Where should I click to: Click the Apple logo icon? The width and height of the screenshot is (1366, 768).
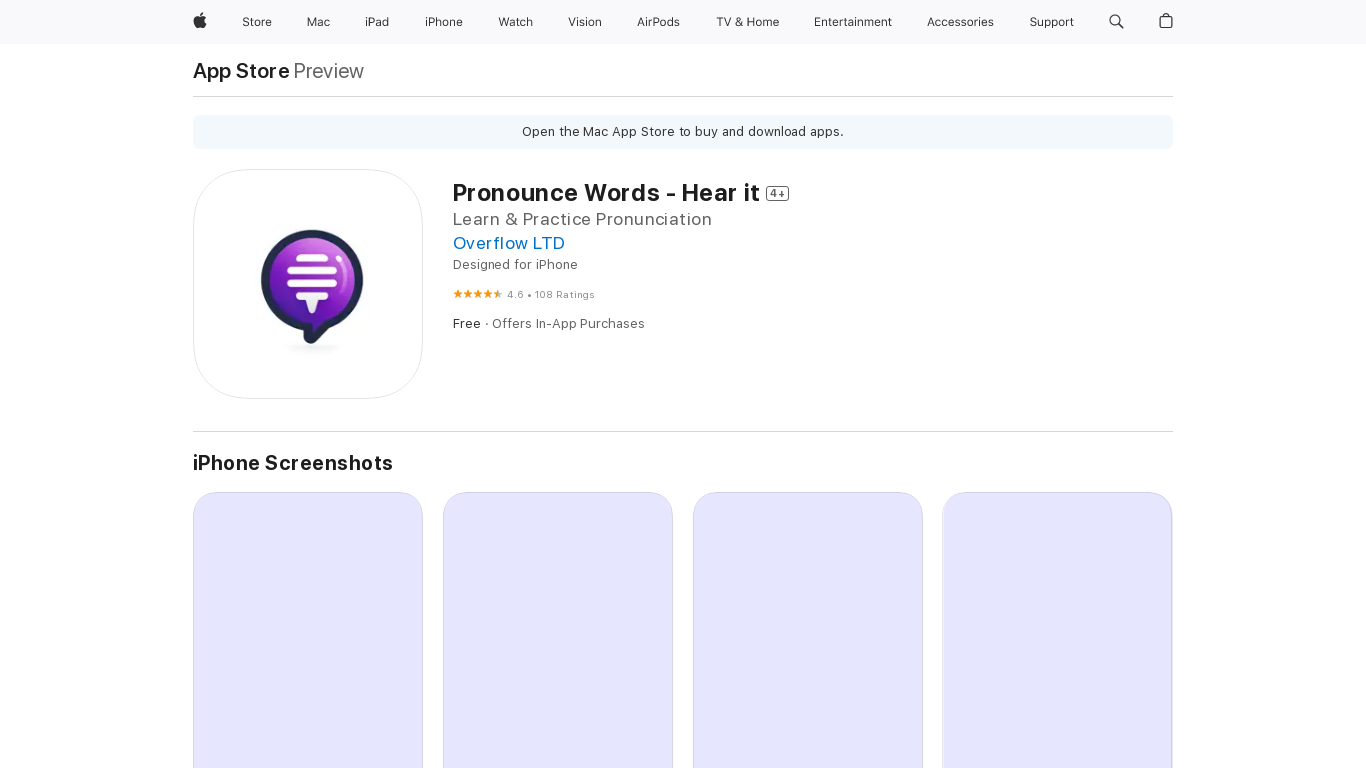coord(200,21)
